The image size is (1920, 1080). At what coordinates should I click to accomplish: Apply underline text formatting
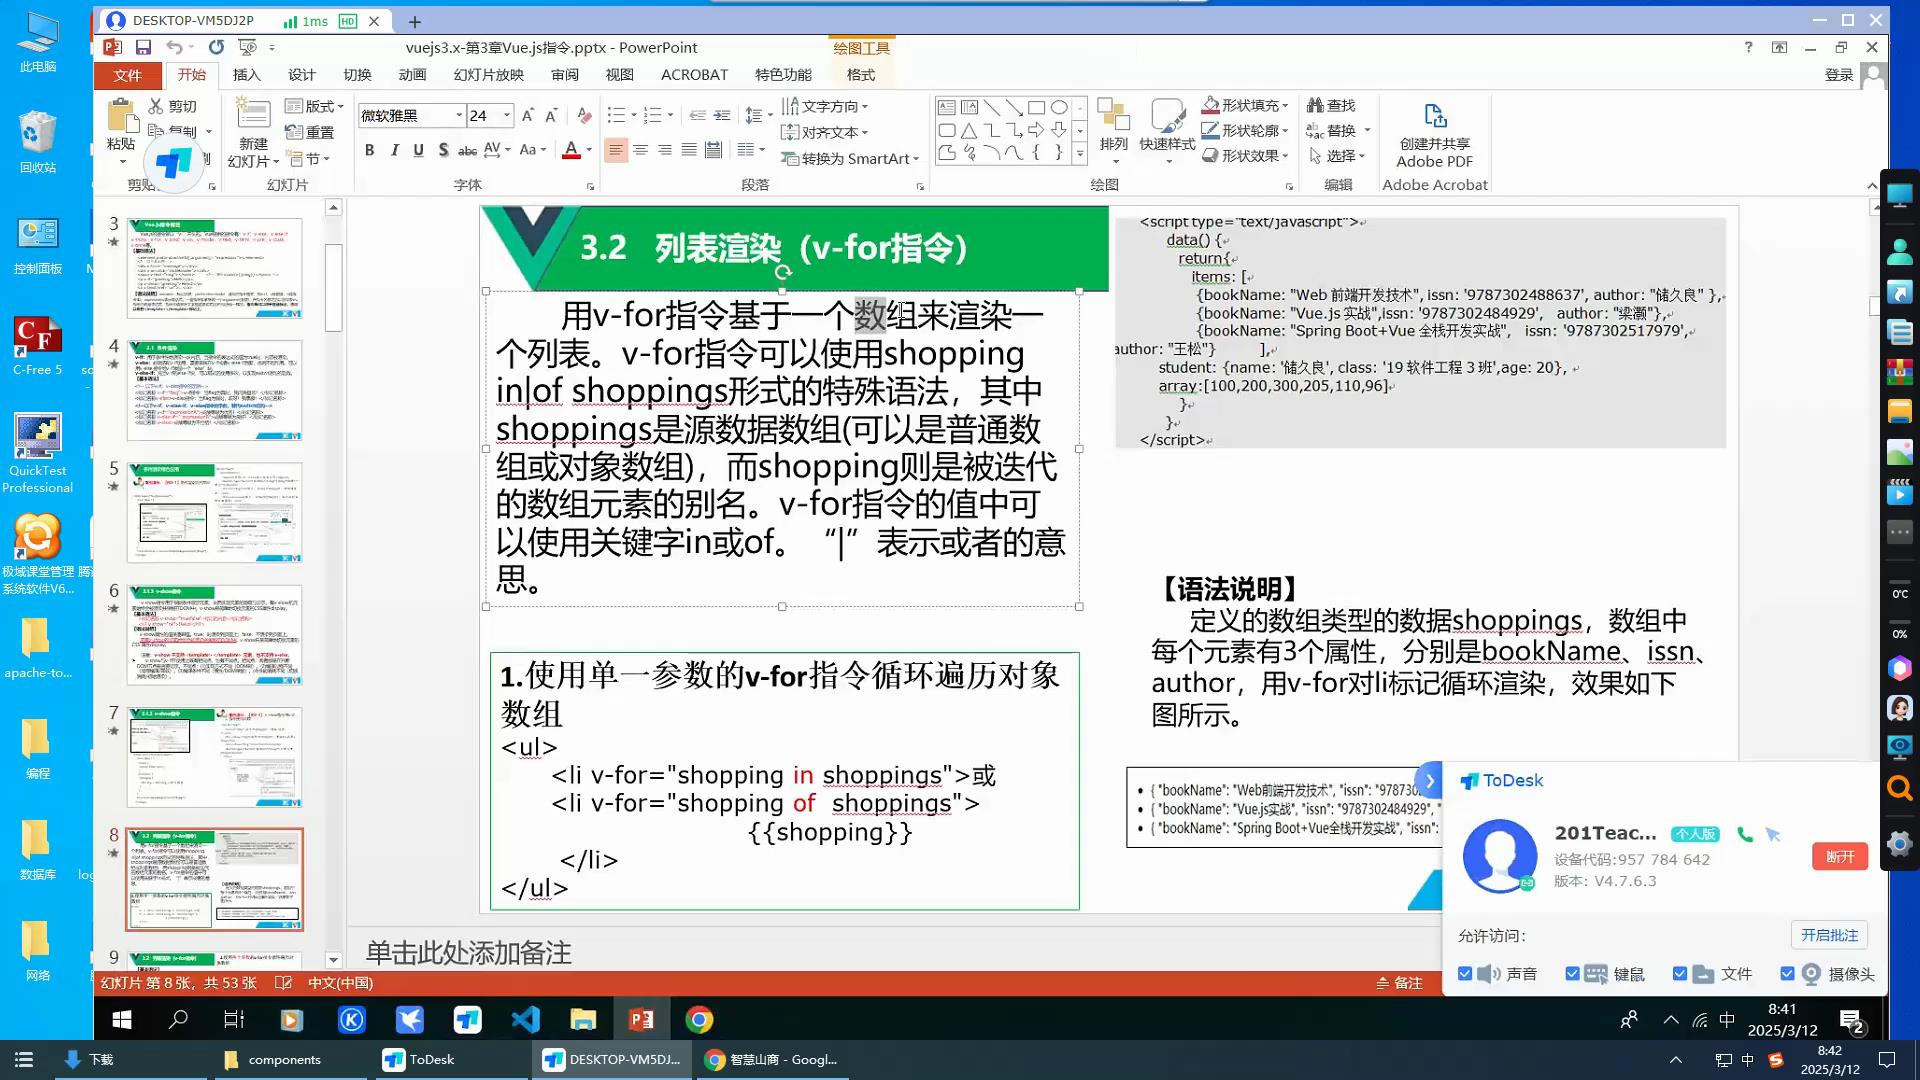pyautogui.click(x=418, y=150)
